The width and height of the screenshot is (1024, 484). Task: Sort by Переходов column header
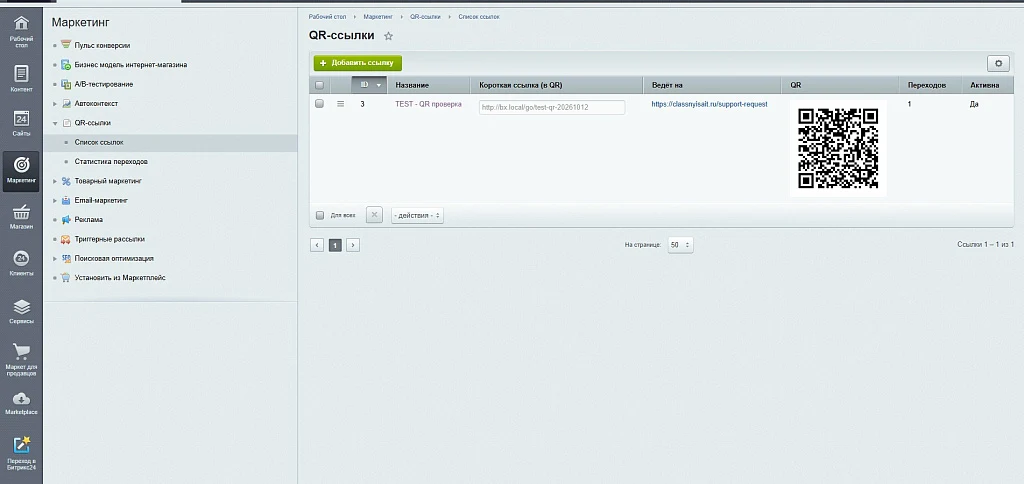pyautogui.click(x=931, y=85)
